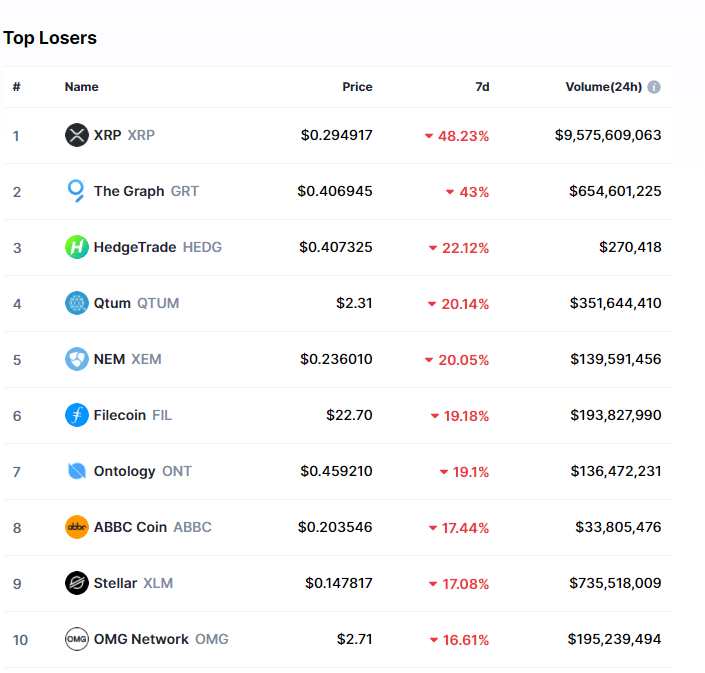Click the Ontology logo icon
705x673 pixels.
77,471
